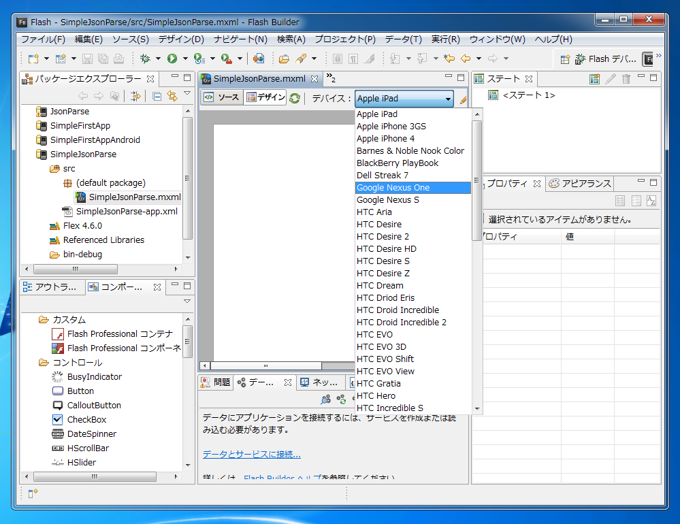Click the Collapse All icon in Package Explorer
Screen dimensions: 680x524
click(157, 96)
